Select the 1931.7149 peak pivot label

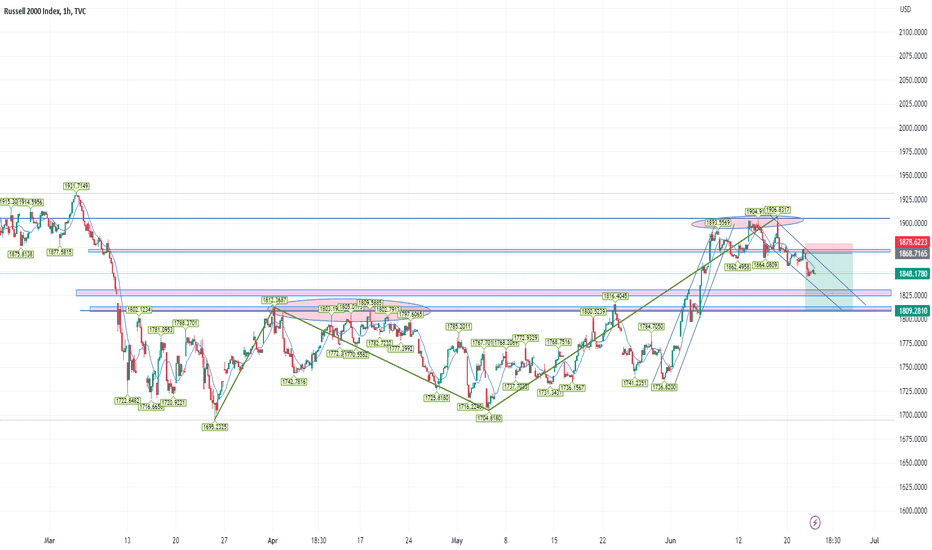click(76, 186)
